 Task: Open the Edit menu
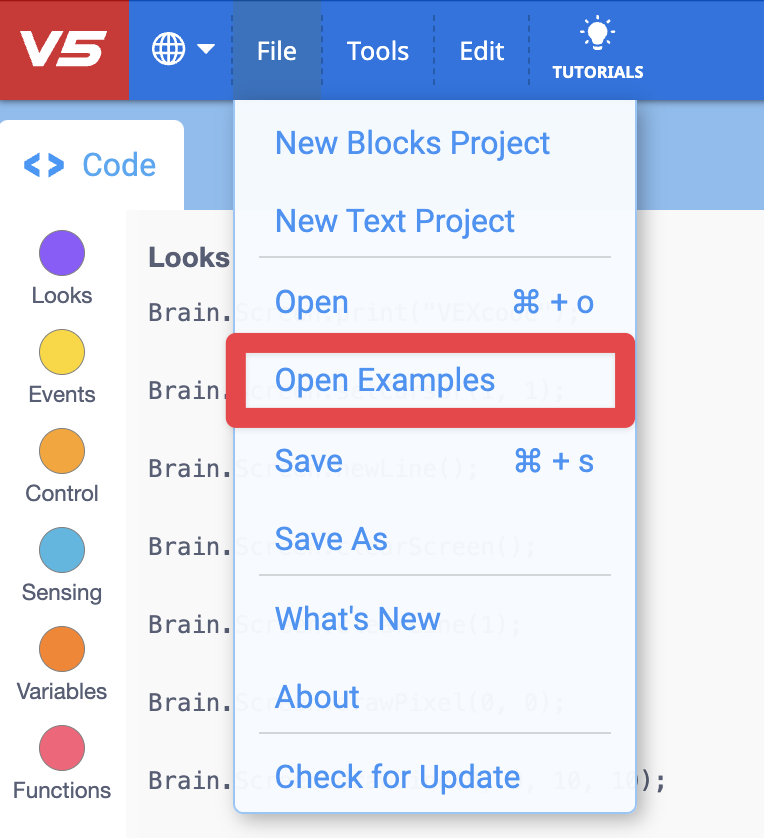point(481,50)
